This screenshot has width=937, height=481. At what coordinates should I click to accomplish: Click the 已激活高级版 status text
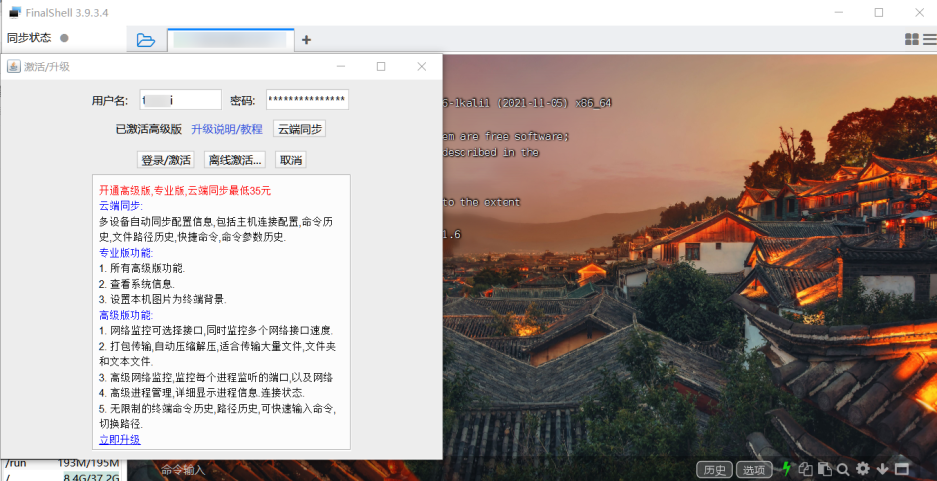pos(149,129)
